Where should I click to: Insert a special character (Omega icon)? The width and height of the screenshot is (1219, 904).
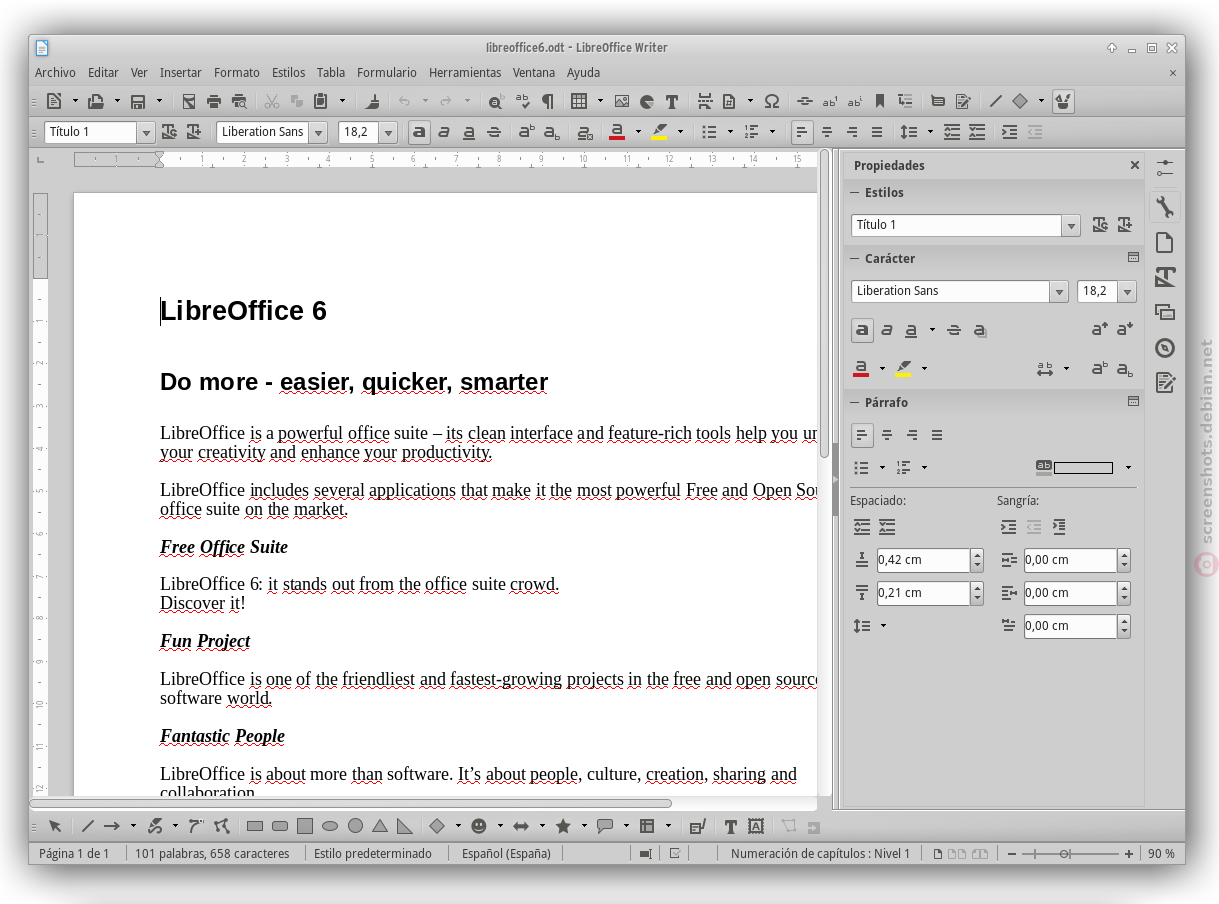pos(772,101)
